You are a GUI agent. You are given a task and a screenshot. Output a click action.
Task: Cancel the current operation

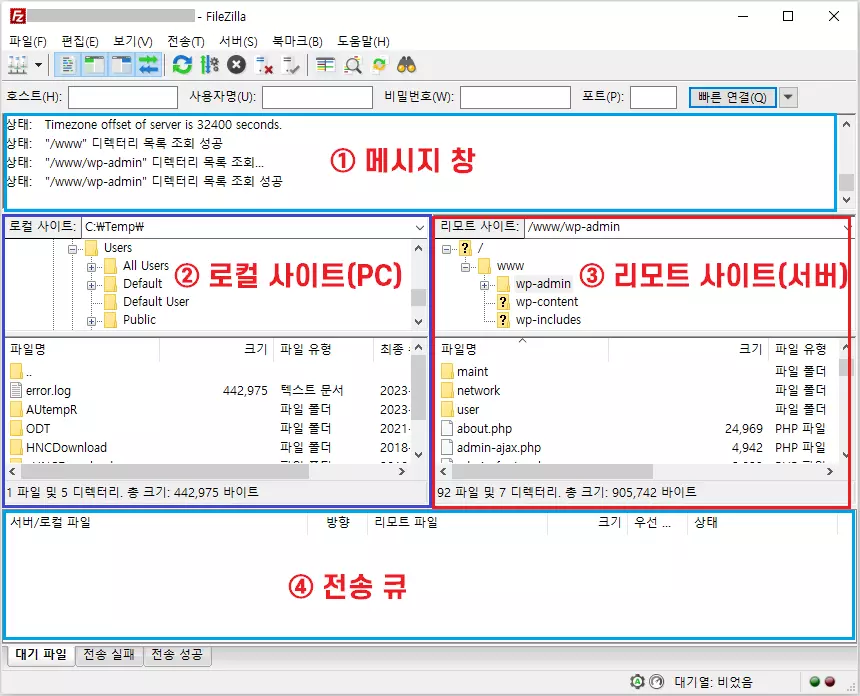tap(235, 64)
